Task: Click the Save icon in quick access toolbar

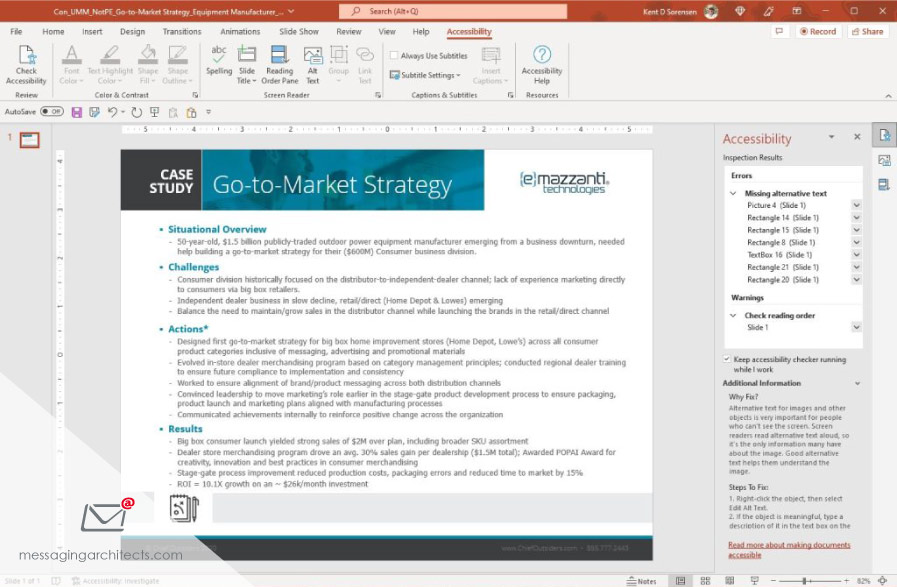Action: pos(76,112)
